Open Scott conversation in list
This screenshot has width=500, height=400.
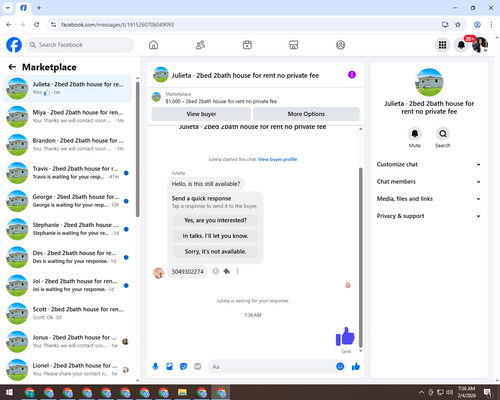click(x=67, y=313)
